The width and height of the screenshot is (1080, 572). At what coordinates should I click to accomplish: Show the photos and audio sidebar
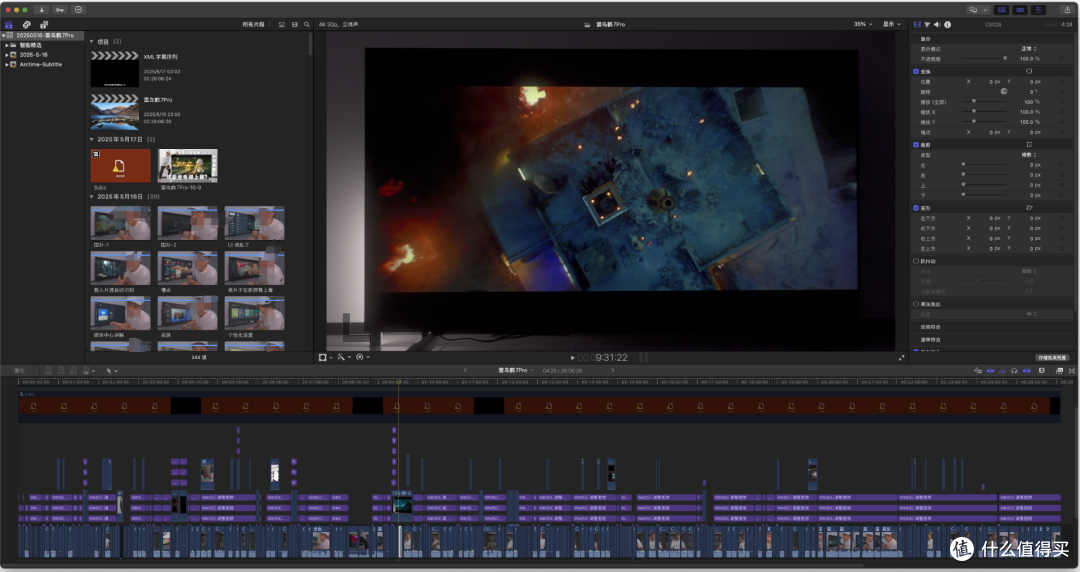(x=26, y=25)
